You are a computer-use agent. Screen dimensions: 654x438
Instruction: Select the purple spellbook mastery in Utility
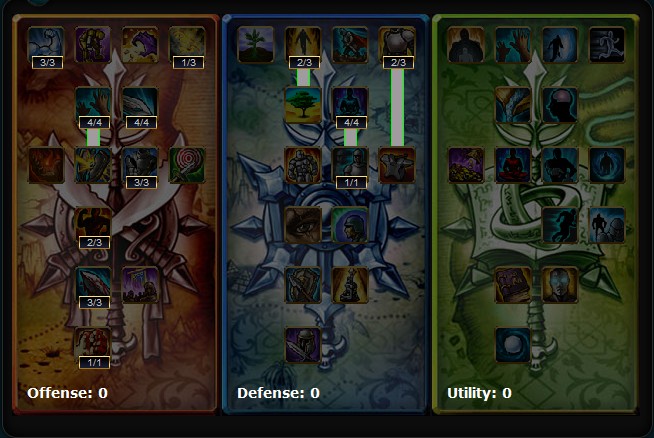click(x=513, y=285)
